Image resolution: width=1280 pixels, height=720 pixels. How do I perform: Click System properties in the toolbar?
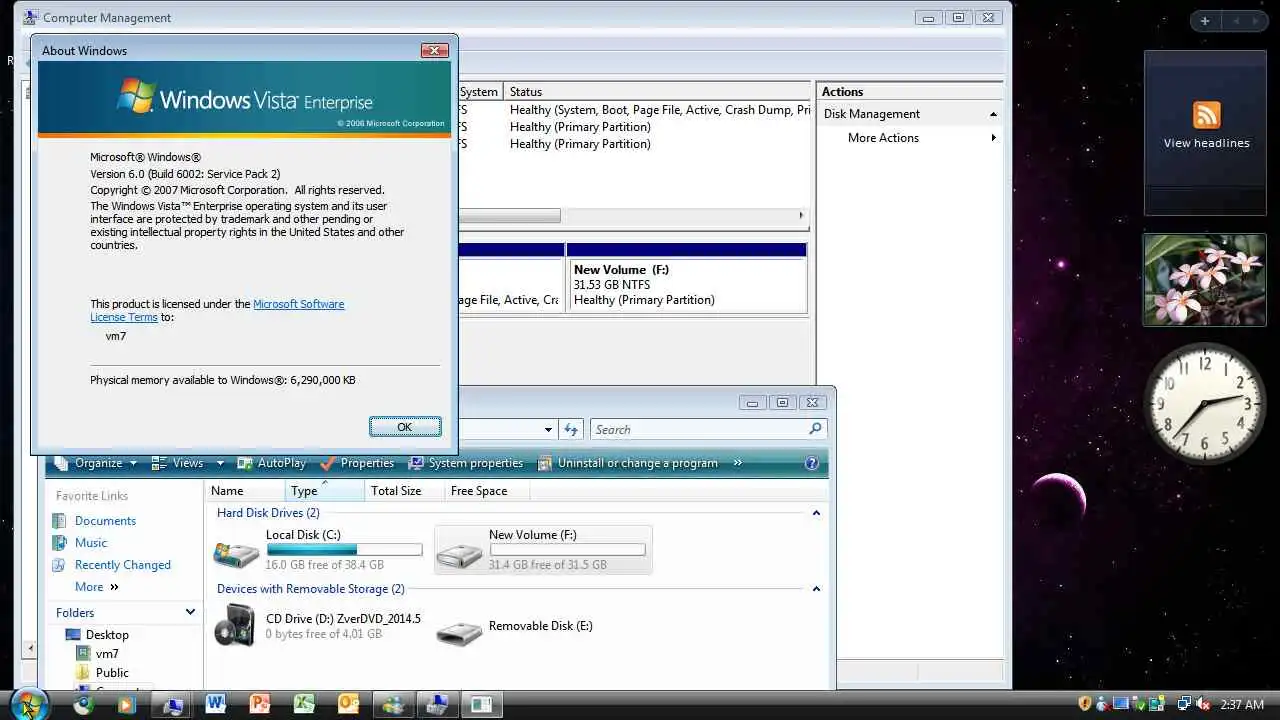click(x=465, y=463)
